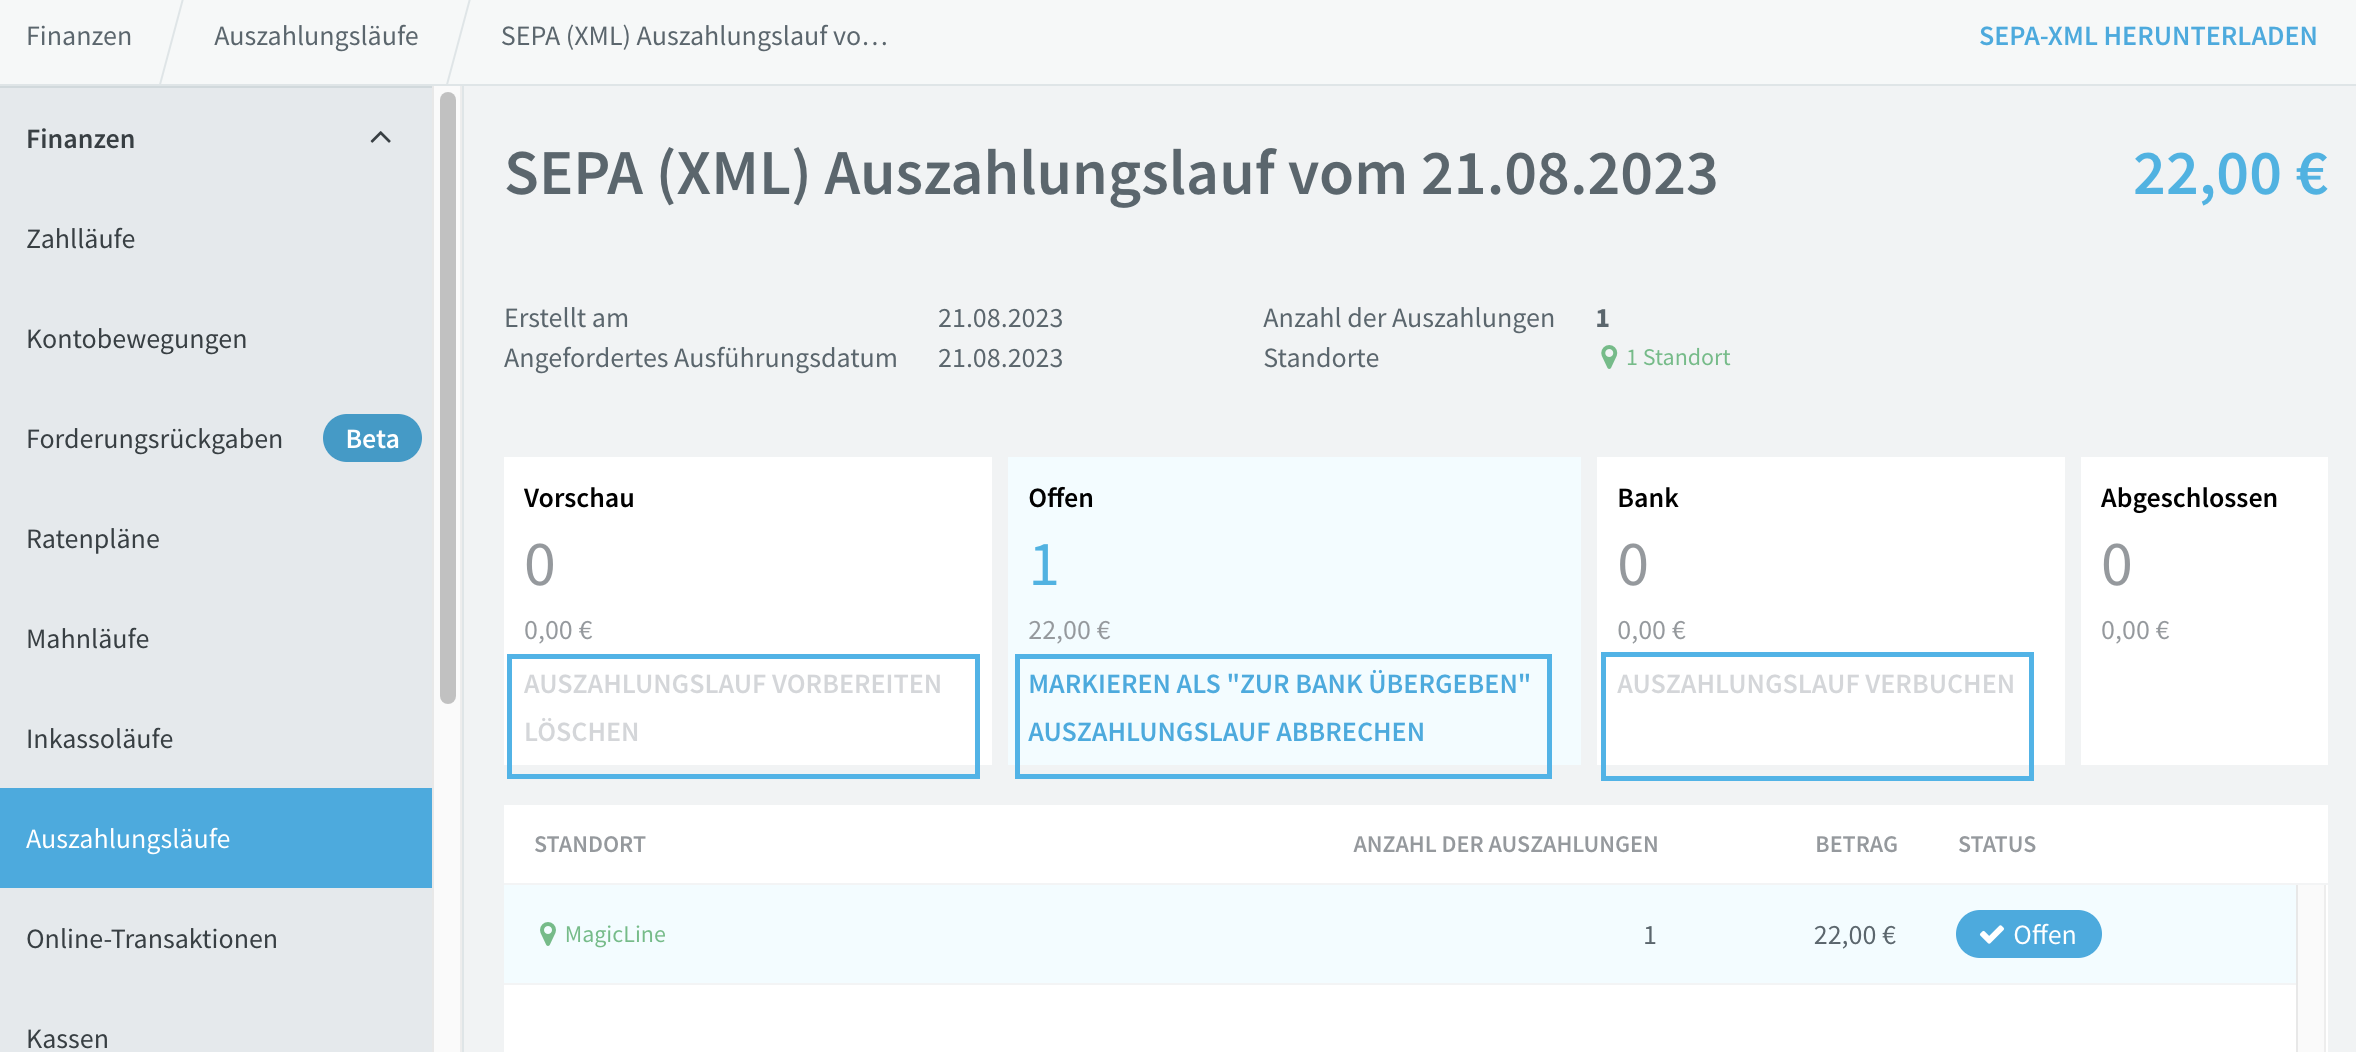Navigate to Auszahlungsläufe breadcrumb
2356x1052 pixels.
coord(316,36)
